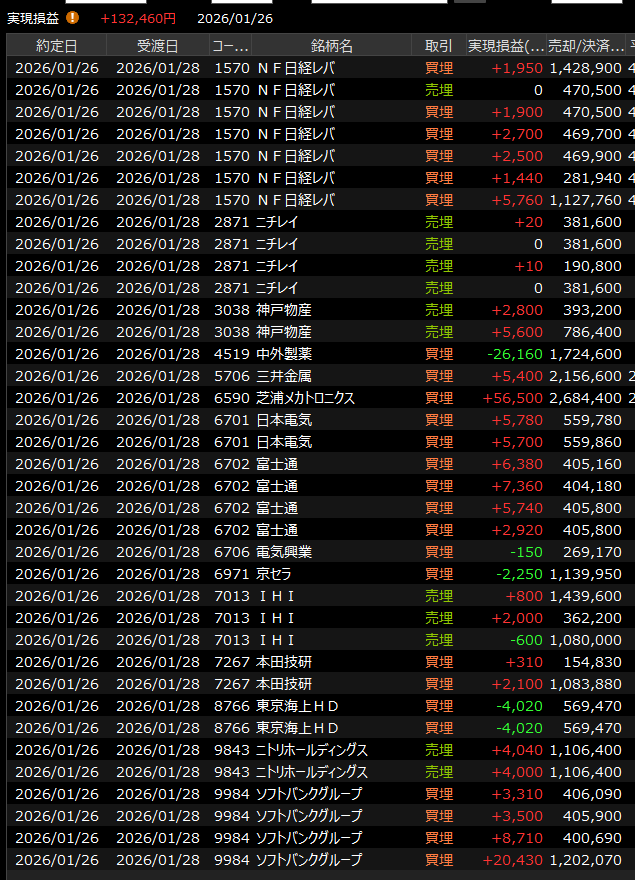Sort by 受渡日 column header

click(157, 46)
